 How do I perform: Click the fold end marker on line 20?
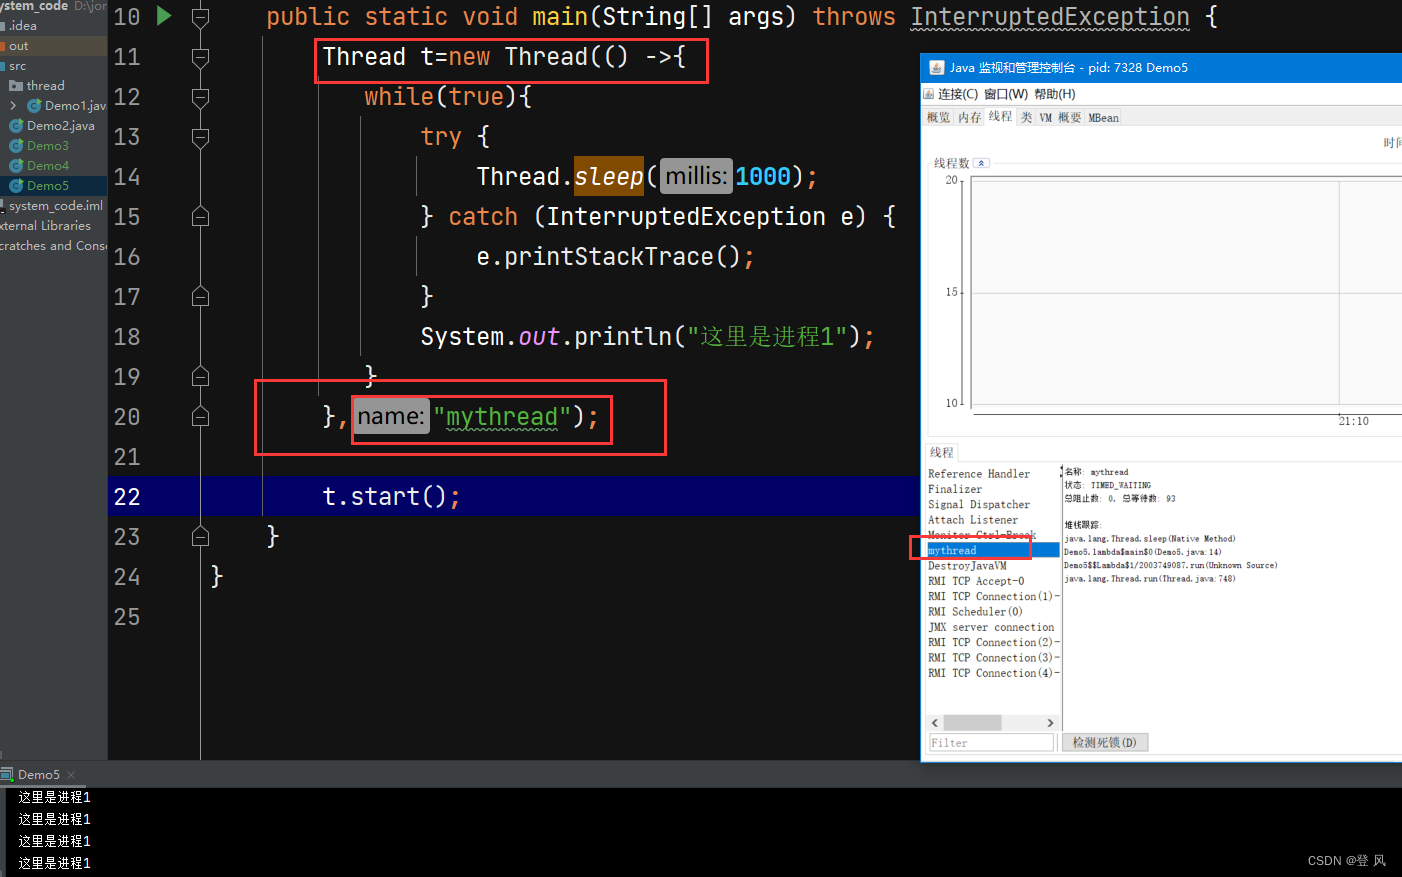point(200,417)
